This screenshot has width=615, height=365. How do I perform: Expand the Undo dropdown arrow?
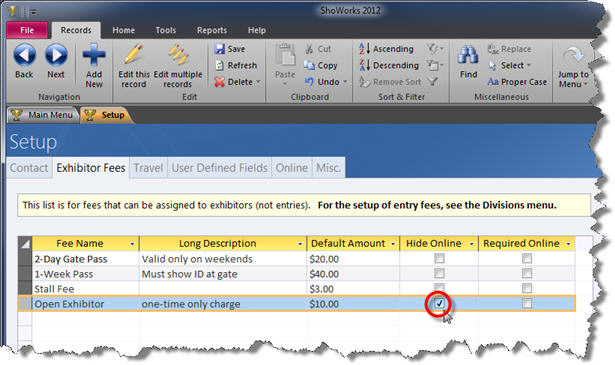pyautogui.click(x=345, y=82)
